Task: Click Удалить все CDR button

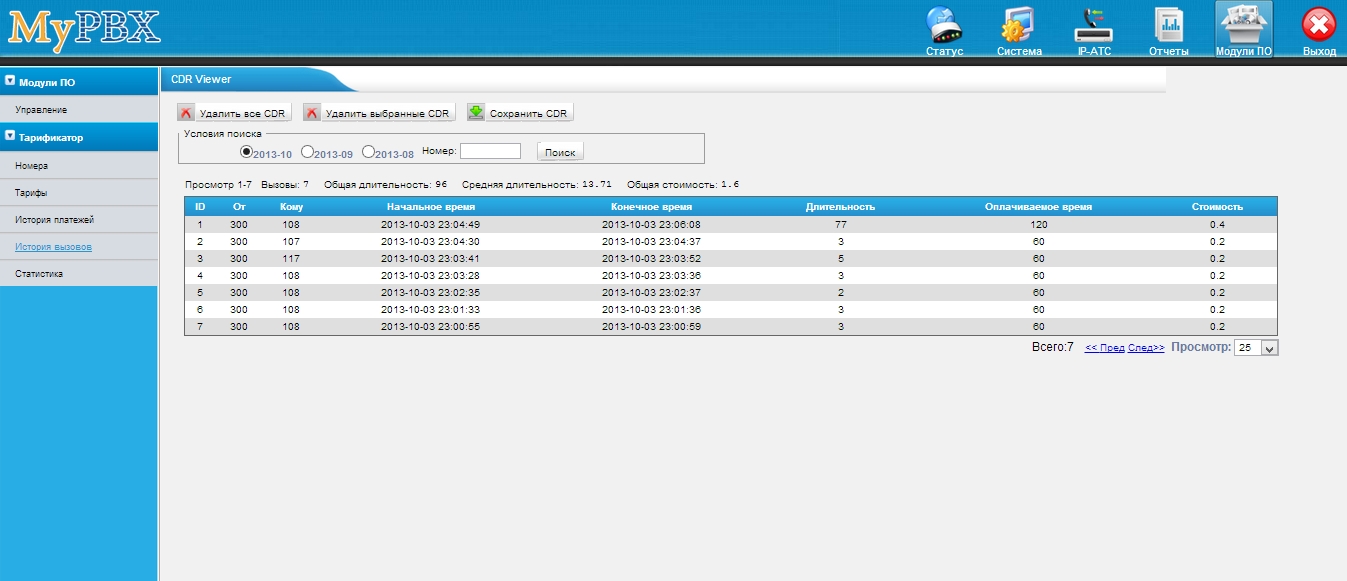Action: (234, 113)
